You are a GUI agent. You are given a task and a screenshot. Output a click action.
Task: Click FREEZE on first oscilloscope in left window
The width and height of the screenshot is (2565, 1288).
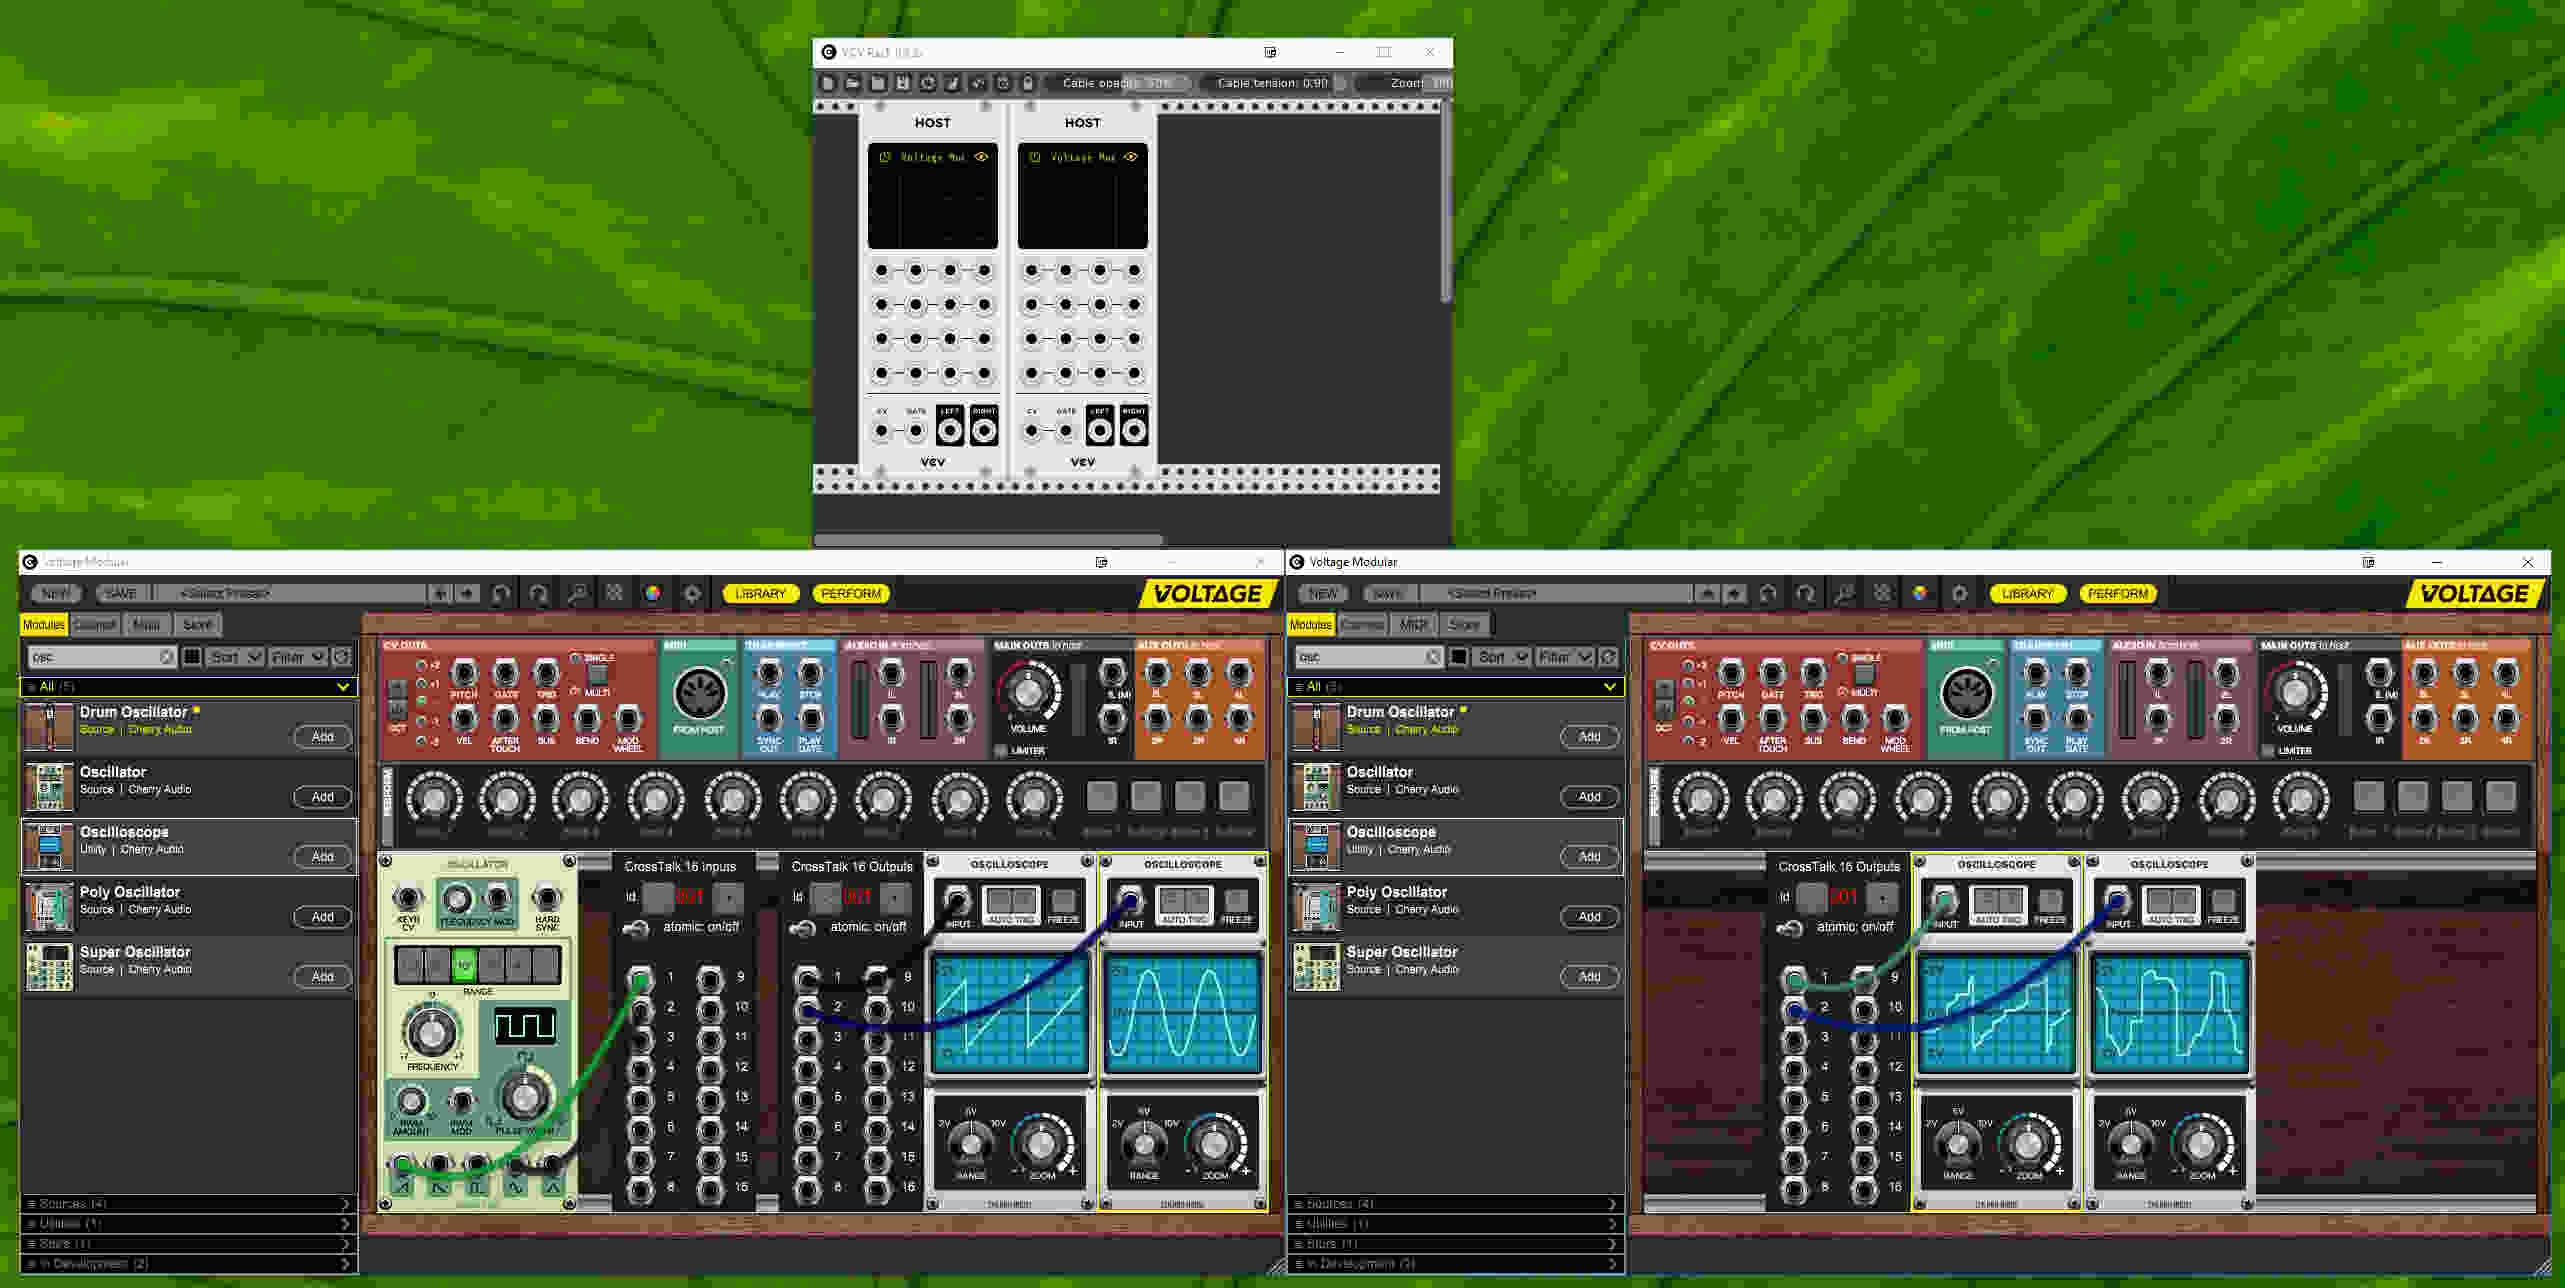(x=1063, y=902)
